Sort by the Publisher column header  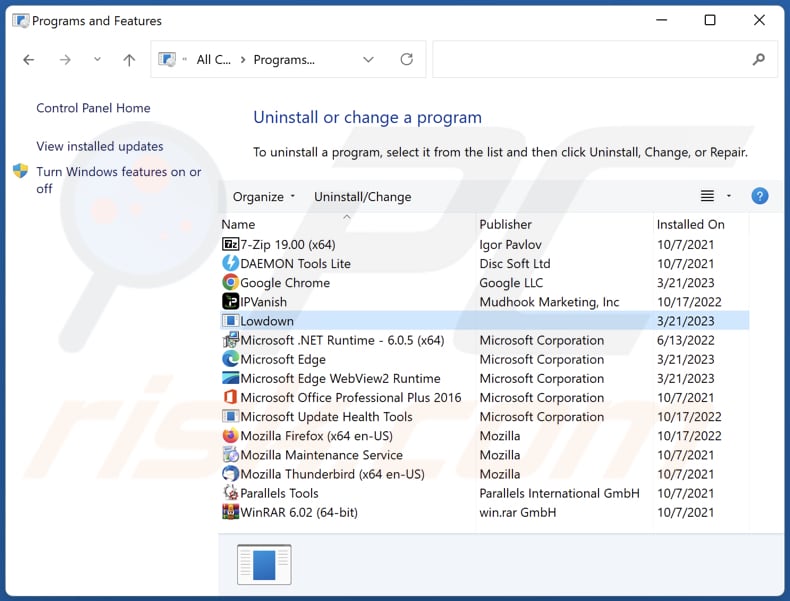[x=563, y=224]
